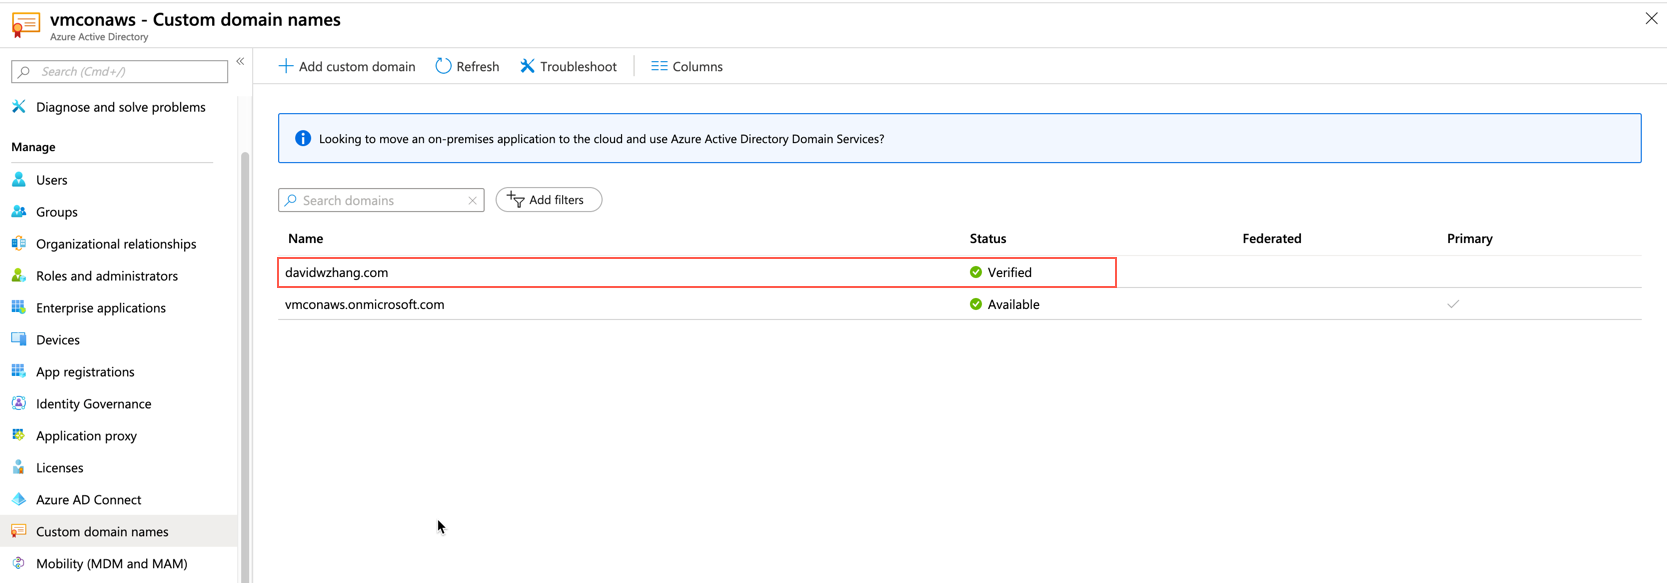Open the Azure AD Connect icon
Image resolution: width=1667 pixels, height=583 pixels.
19,500
